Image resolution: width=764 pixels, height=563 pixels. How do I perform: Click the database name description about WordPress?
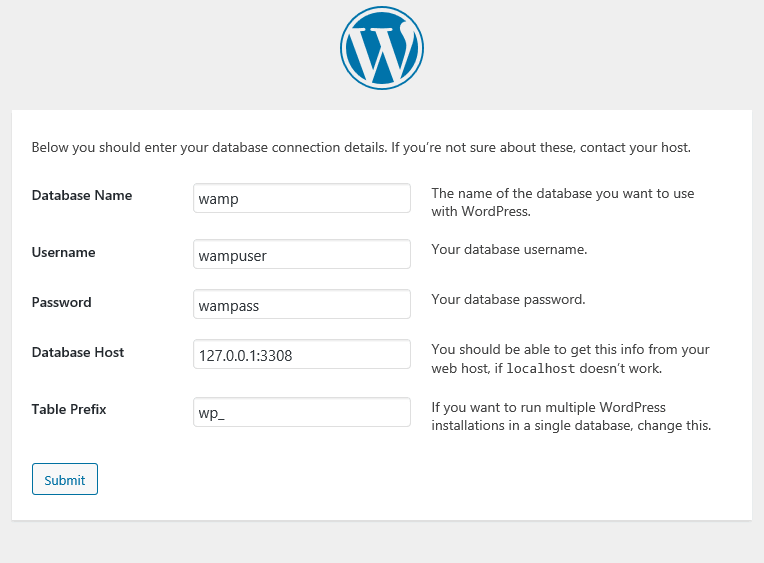[563, 202]
